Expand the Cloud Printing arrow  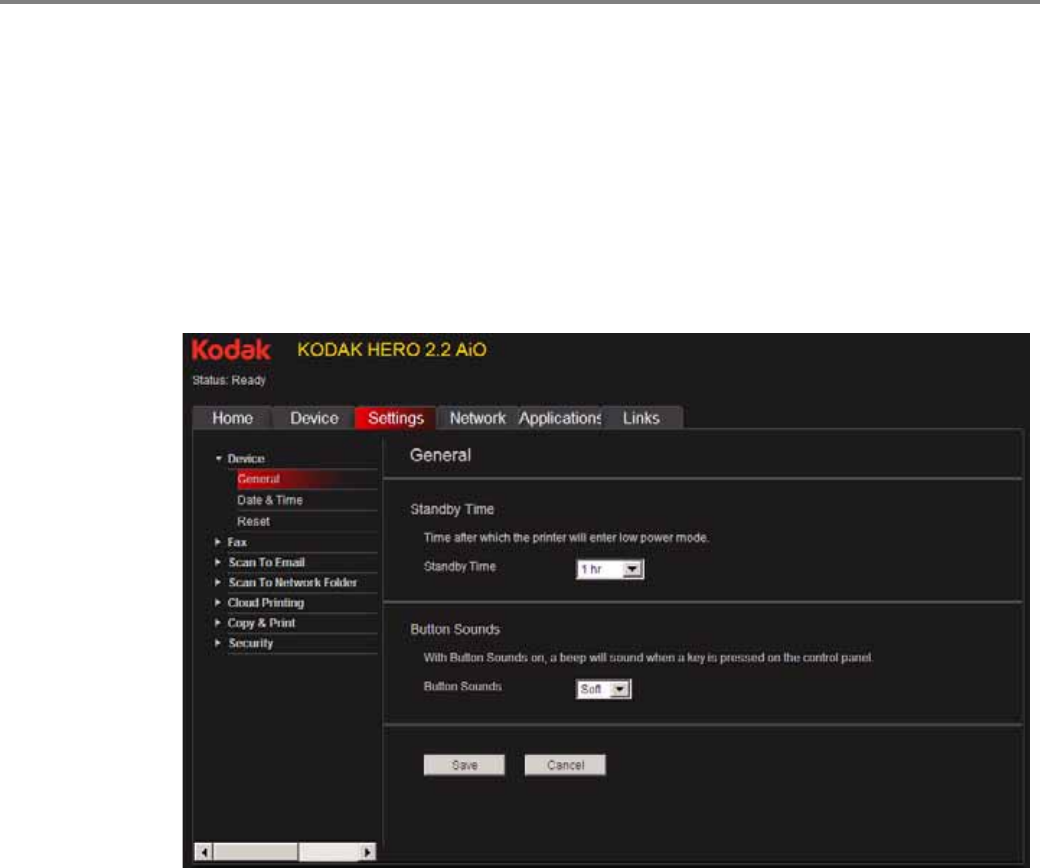click(218, 602)
